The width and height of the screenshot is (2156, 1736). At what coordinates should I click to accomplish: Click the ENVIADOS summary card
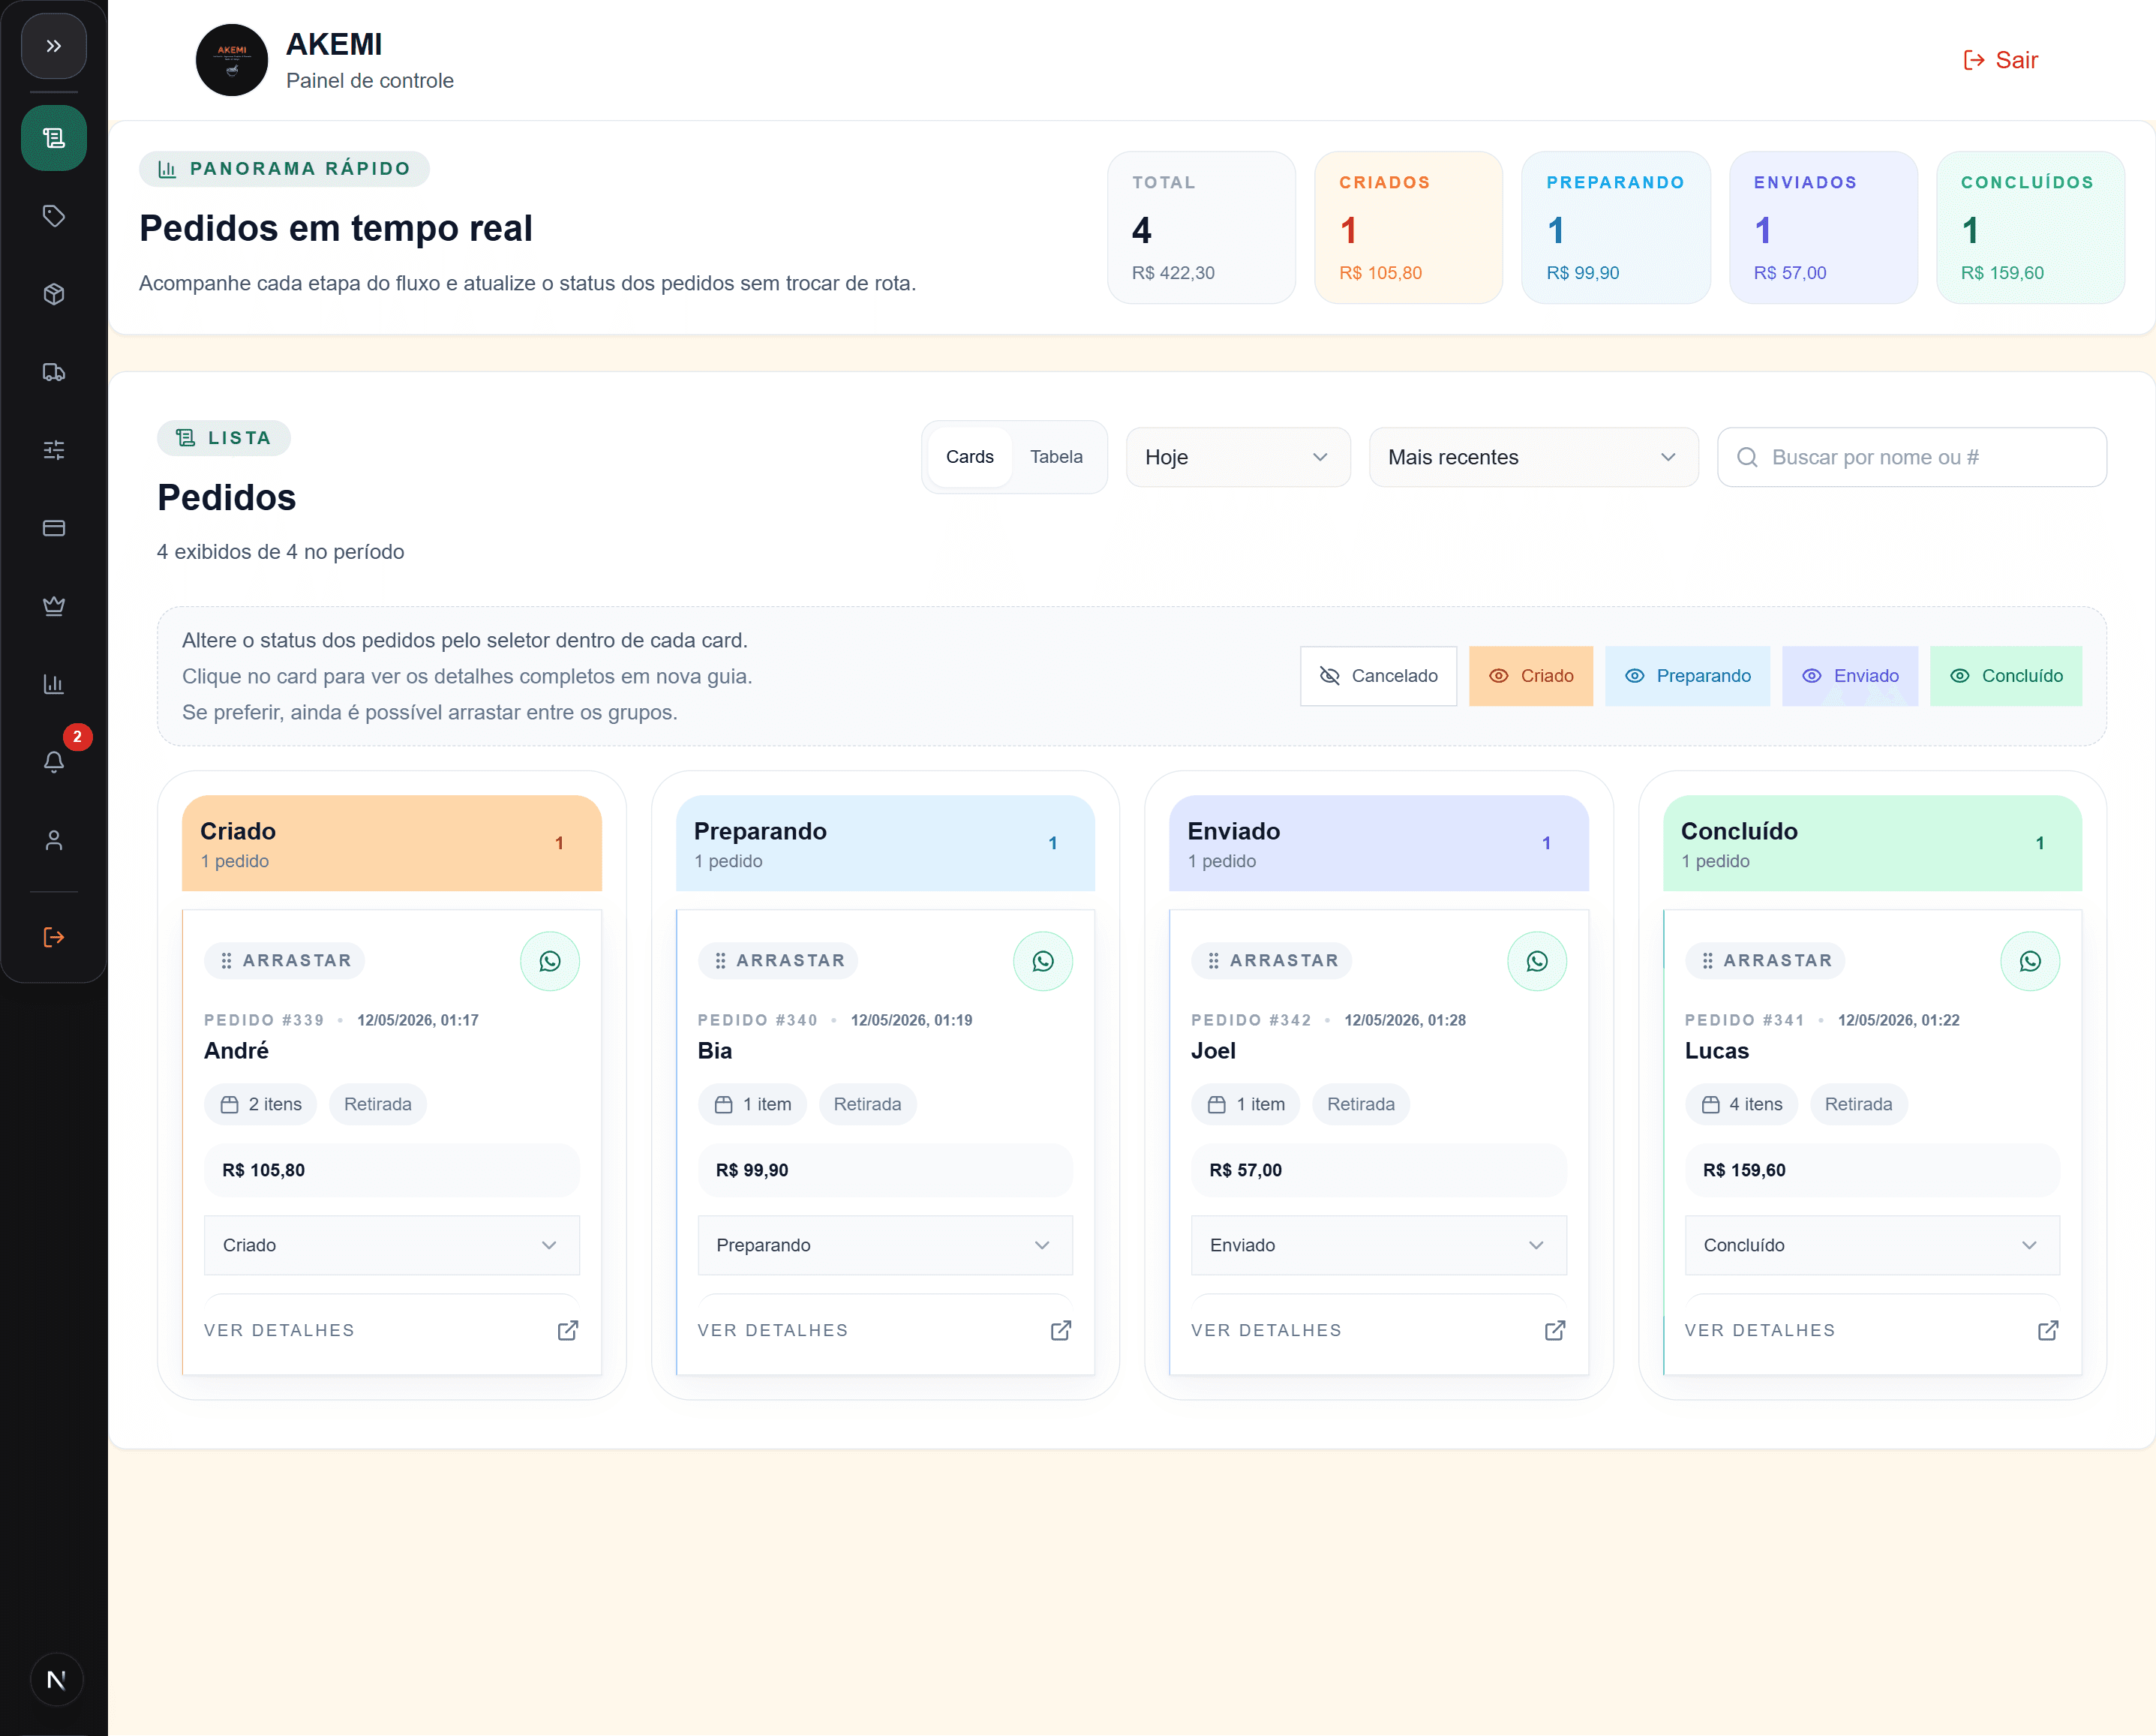tap(1823, 227)
